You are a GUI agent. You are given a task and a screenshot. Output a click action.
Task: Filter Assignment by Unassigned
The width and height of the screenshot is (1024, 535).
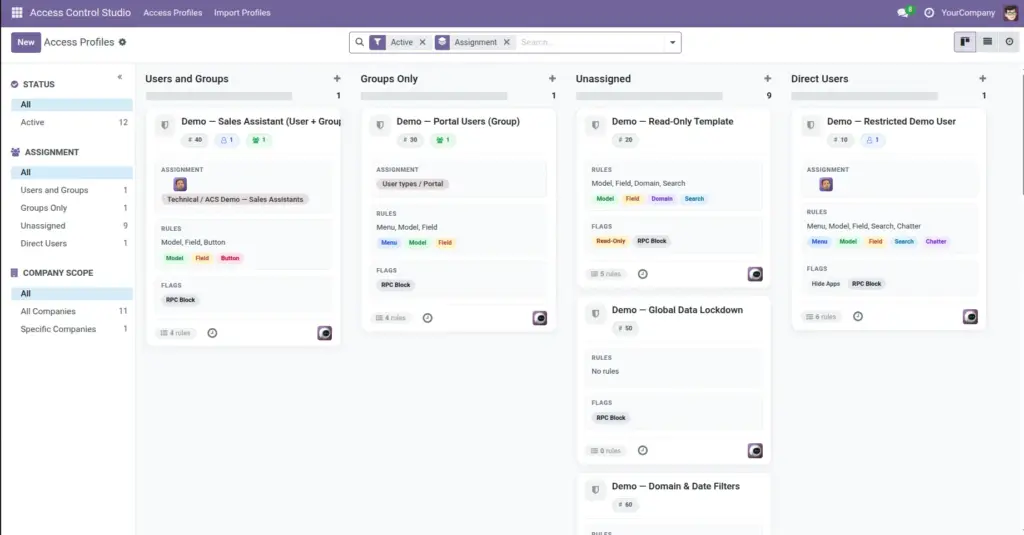click(72, 225)
